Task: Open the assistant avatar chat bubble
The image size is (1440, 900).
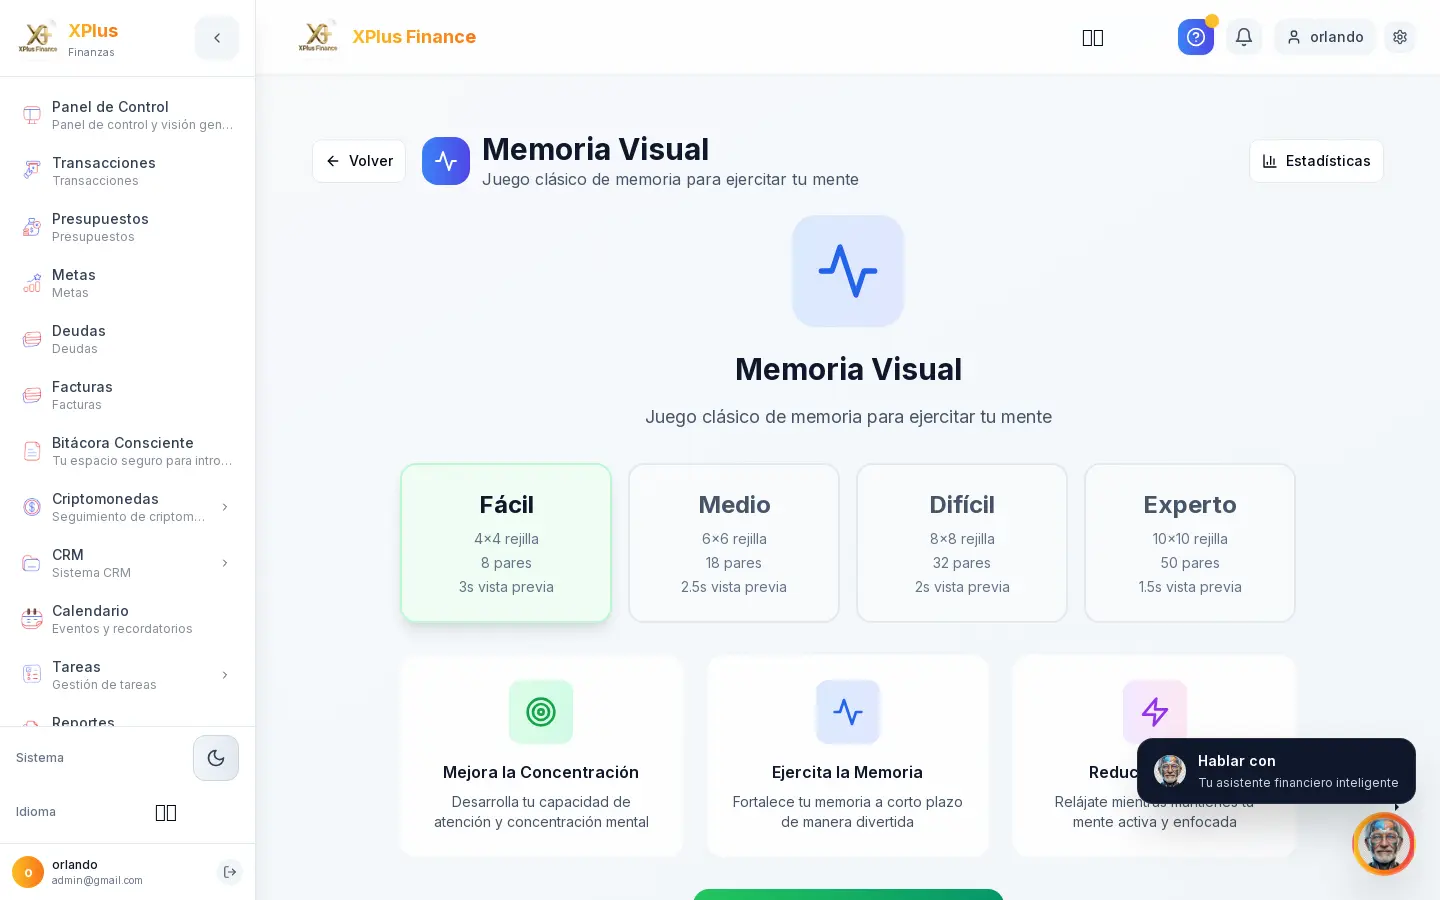Action: [x=1384, y=844]
